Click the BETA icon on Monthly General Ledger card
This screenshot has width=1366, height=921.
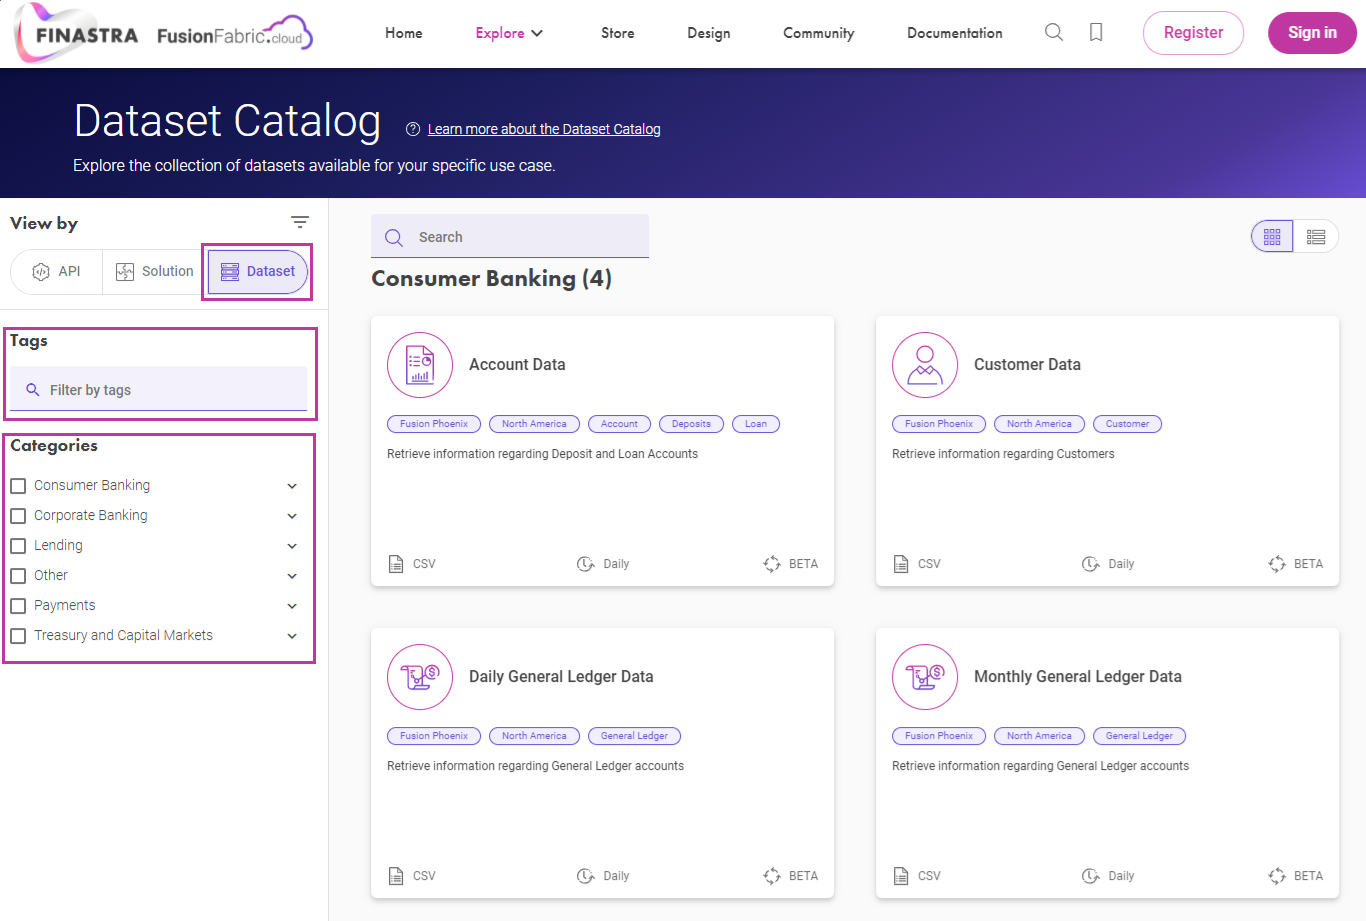point(1277,876)
